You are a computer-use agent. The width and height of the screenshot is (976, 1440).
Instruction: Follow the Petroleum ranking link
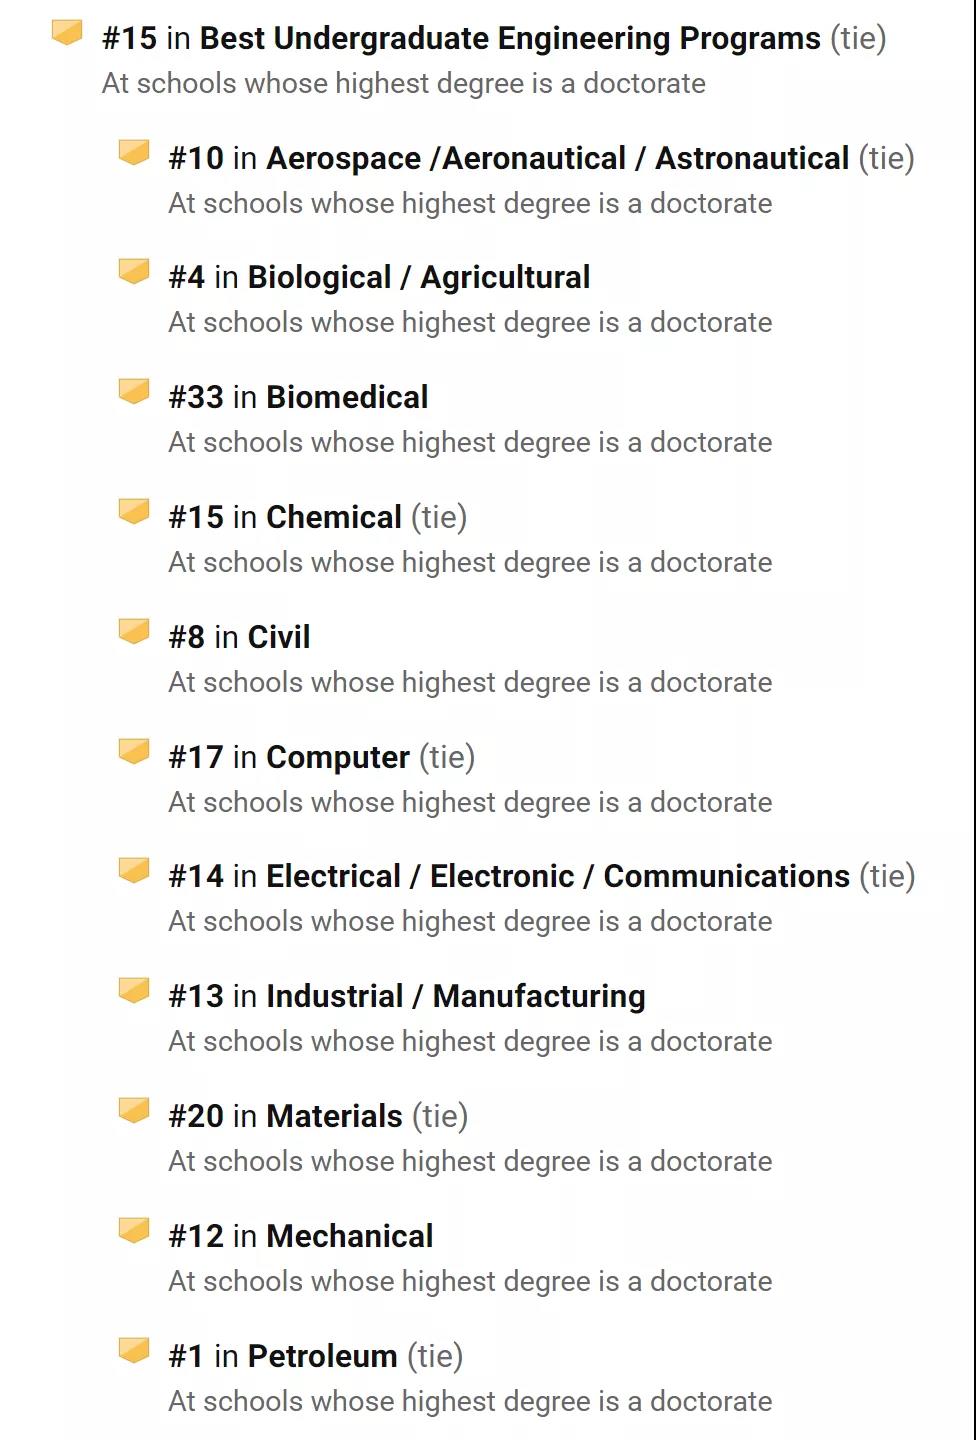(x=323, y=1356)
